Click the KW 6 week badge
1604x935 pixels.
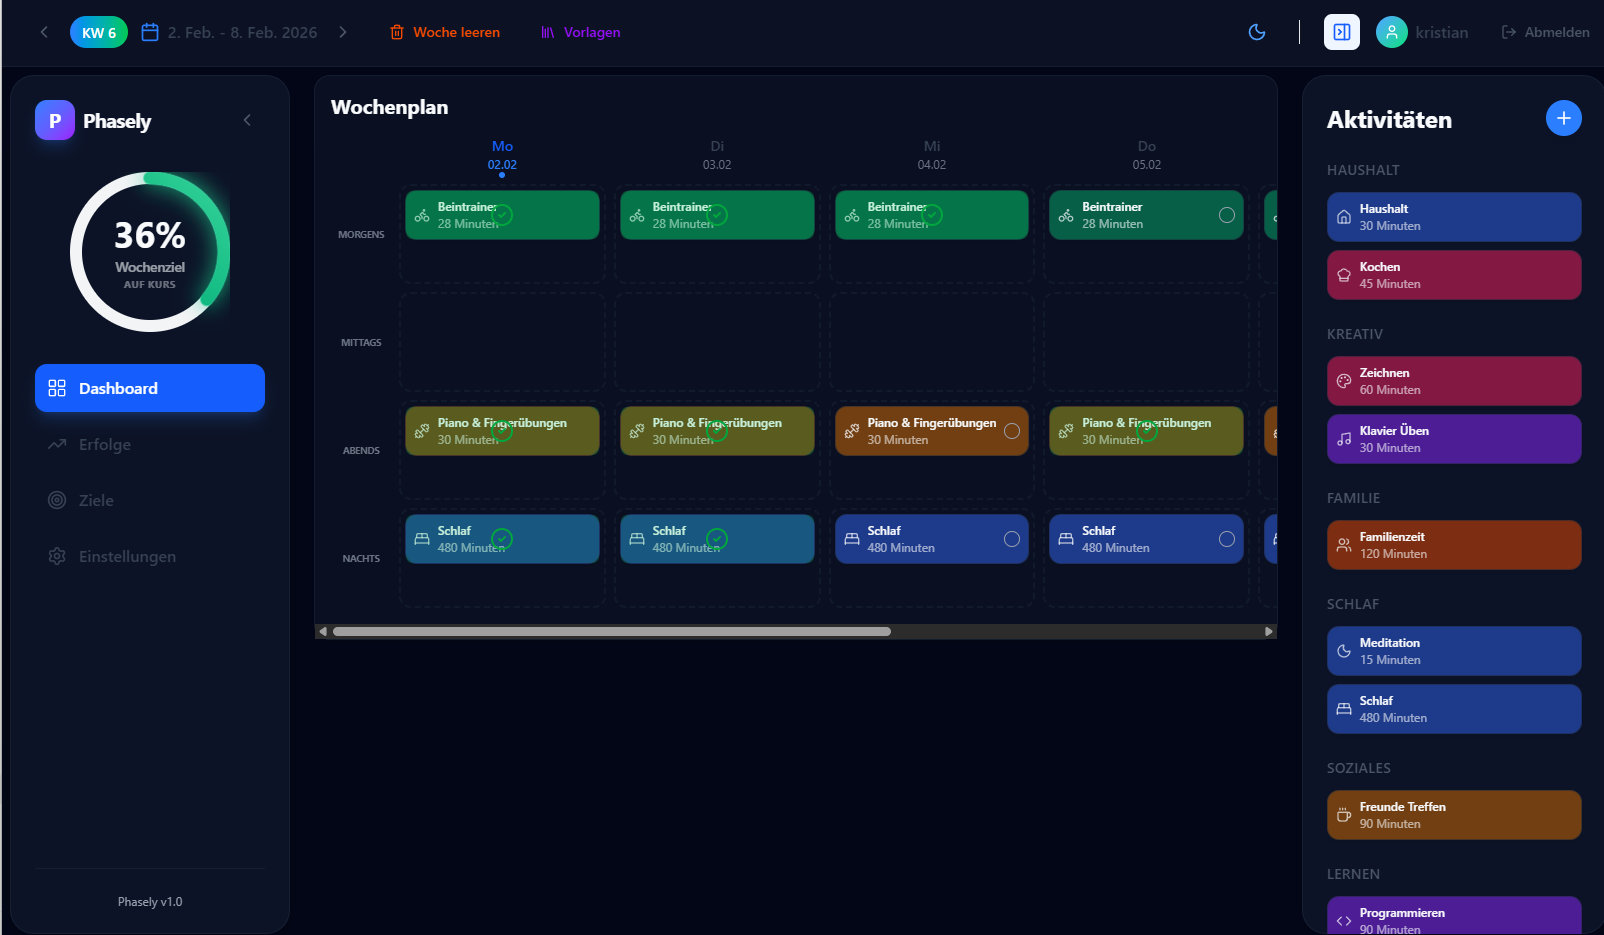[x=99, y=32]
